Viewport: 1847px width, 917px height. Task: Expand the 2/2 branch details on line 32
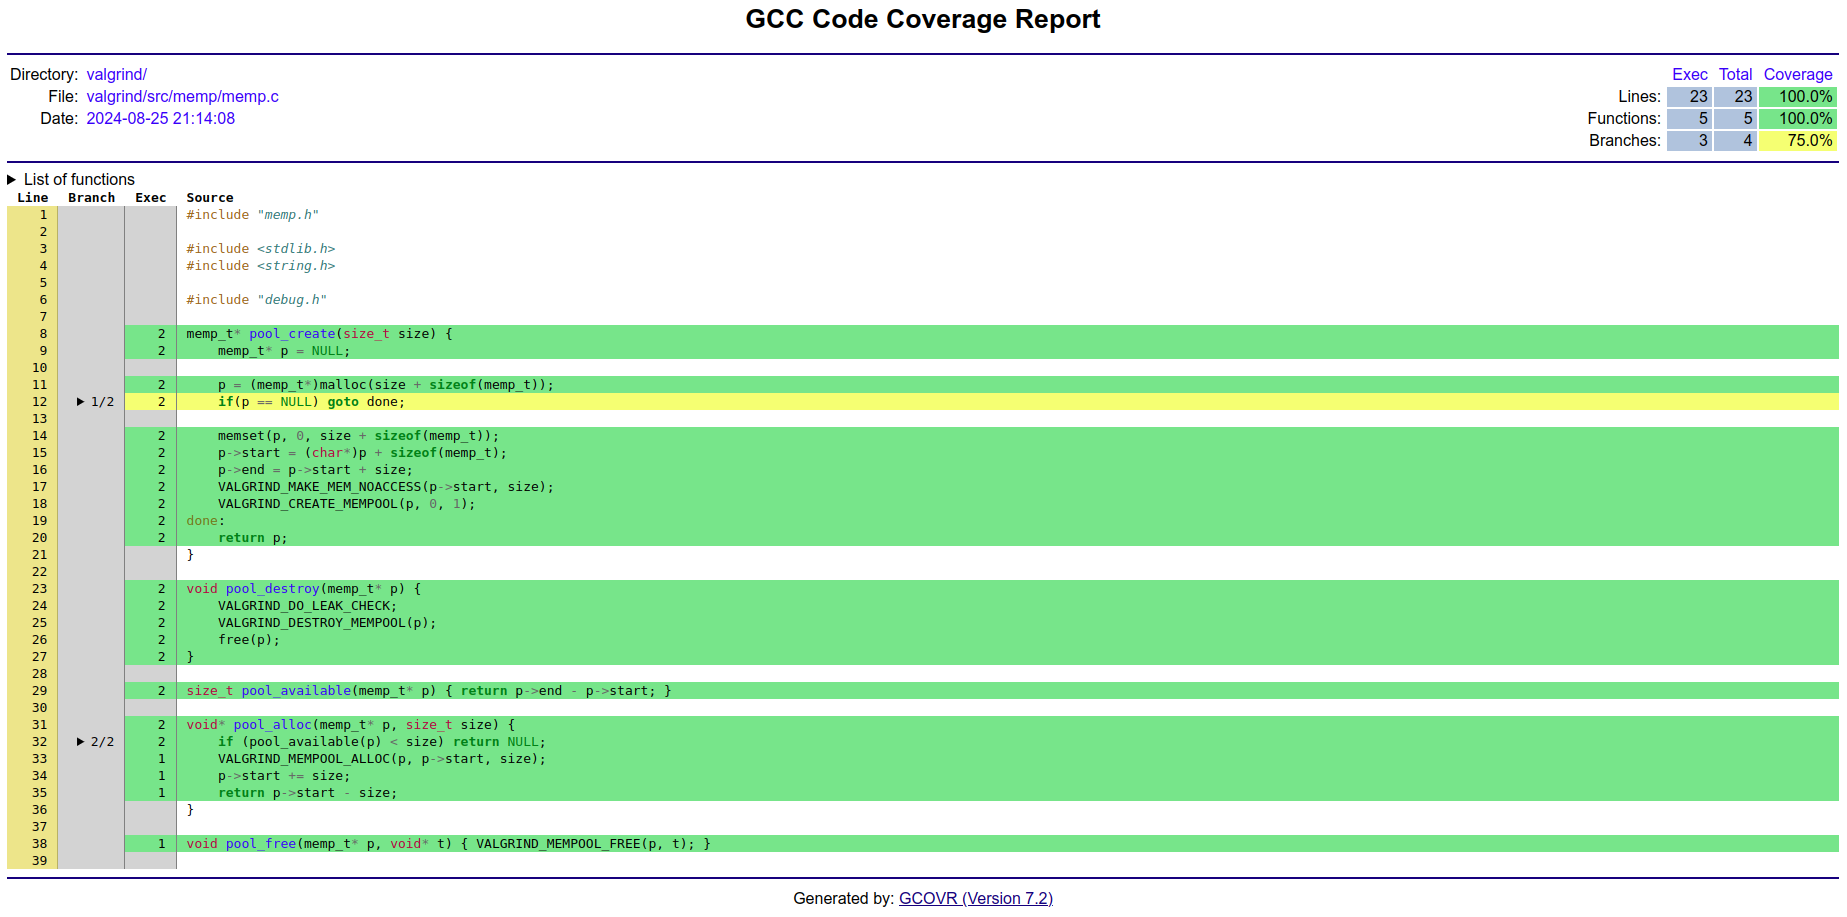96,742
